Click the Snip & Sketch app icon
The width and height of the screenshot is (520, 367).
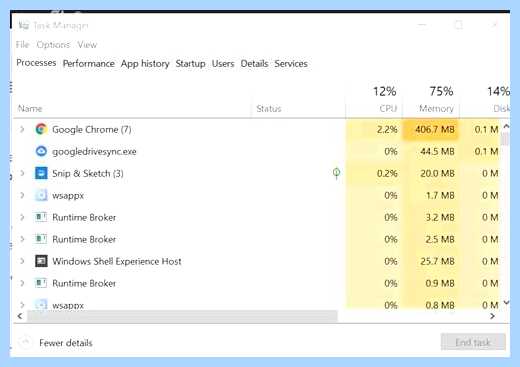41,173
